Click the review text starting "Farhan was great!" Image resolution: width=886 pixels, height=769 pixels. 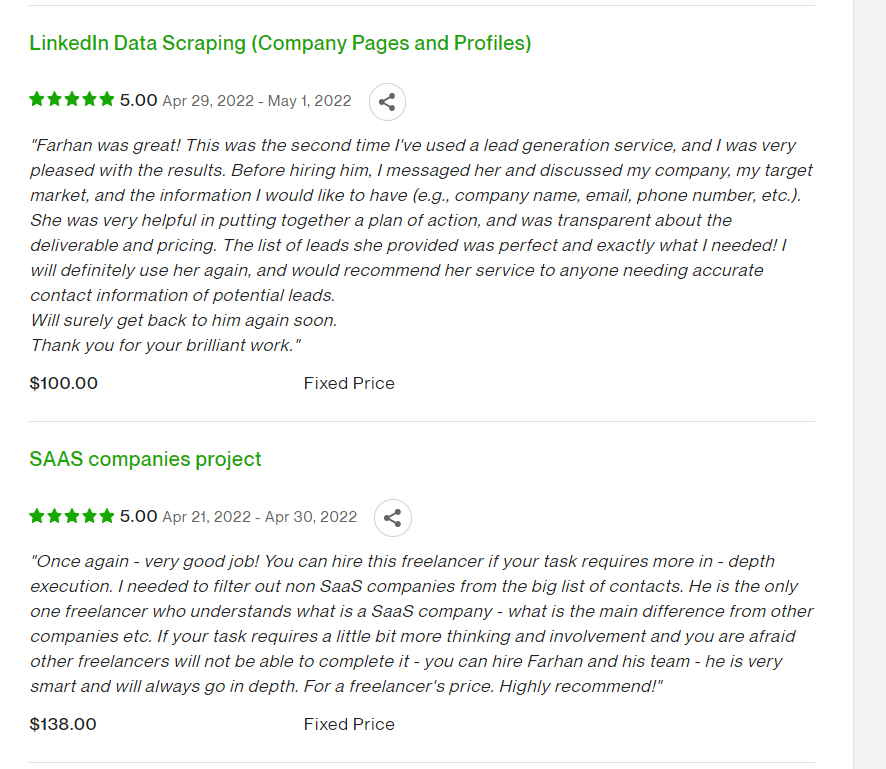[x=422, y=245]
